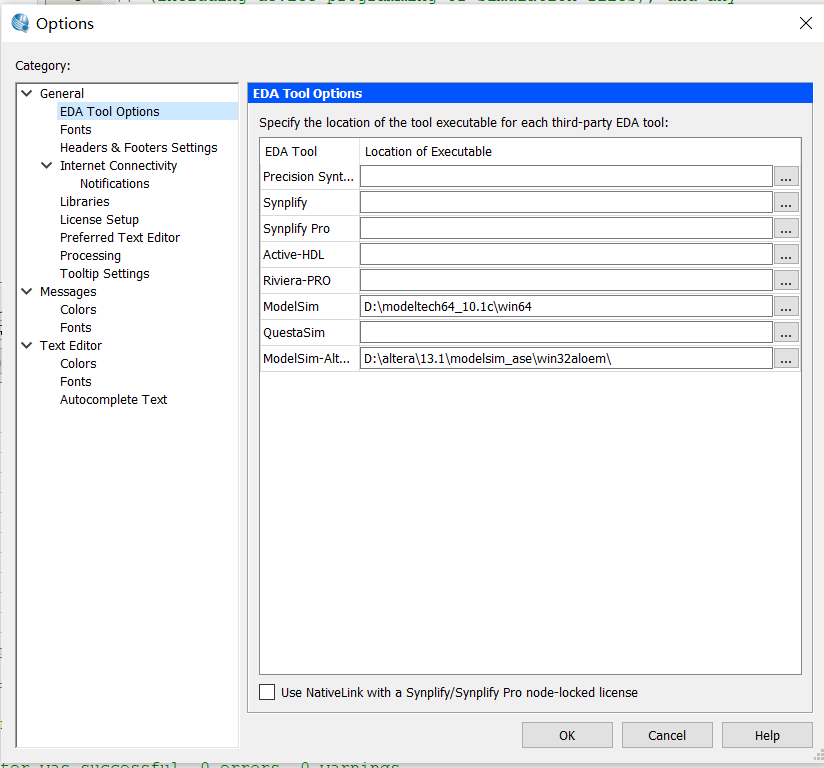Click the Riviera-PRO path field
The width and height of the screenshot is (824, 768).
[566, 280]
